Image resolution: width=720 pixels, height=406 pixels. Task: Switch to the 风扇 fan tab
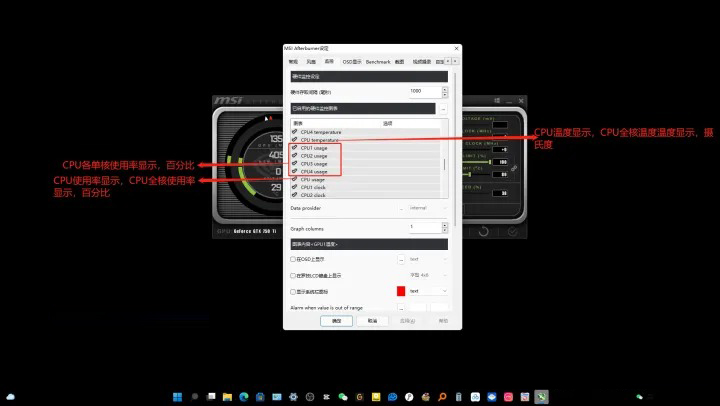pos(311,62)
